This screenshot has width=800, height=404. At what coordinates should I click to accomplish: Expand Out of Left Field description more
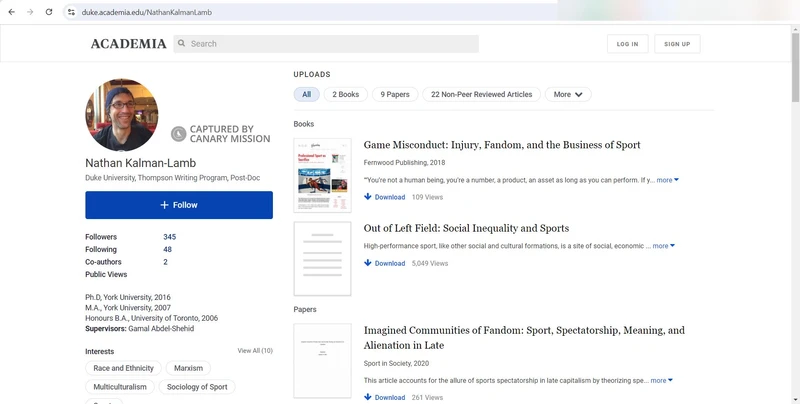click(x=663, y=246)
